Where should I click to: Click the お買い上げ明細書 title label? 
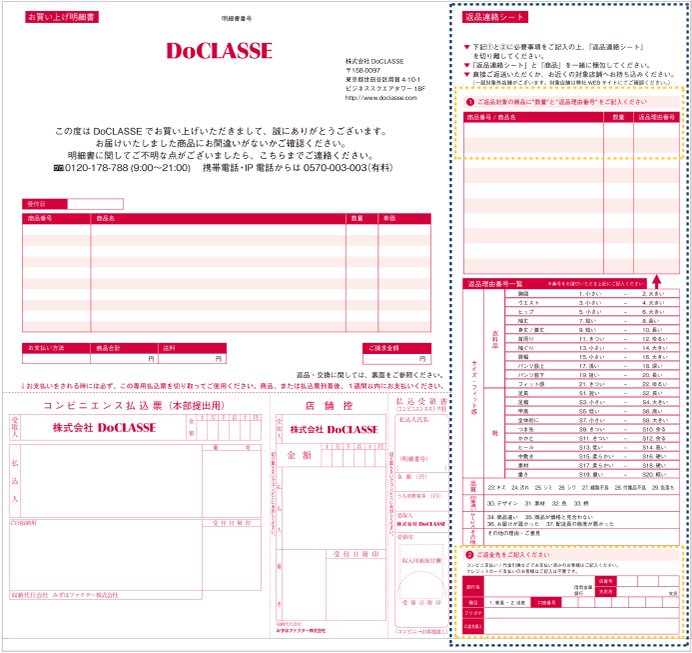61,17
